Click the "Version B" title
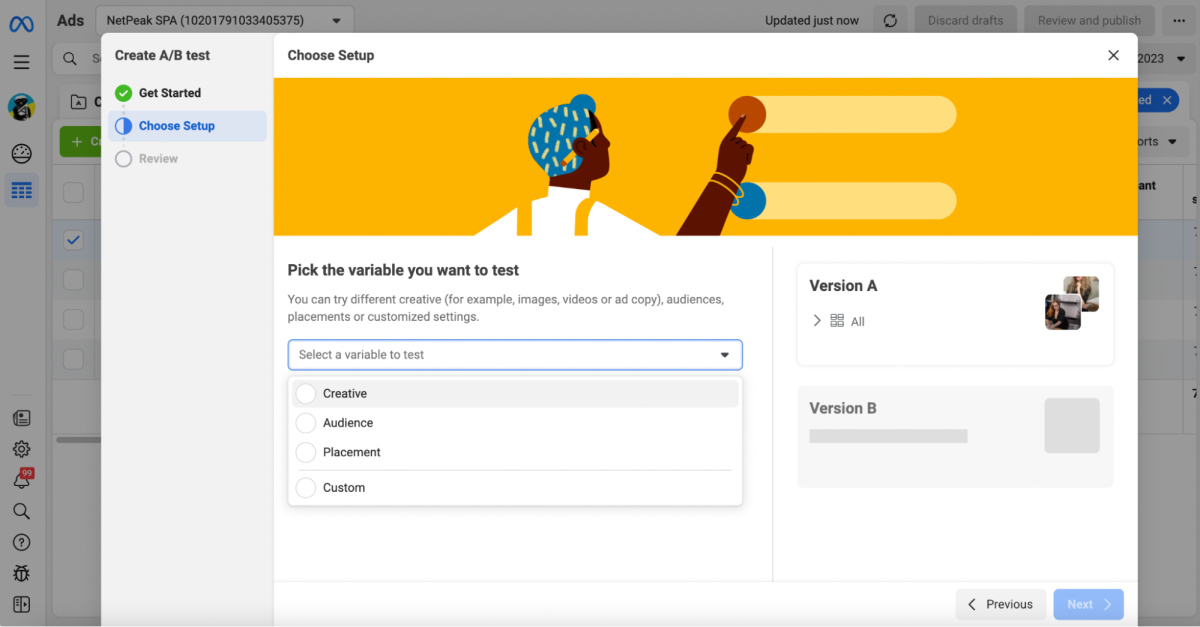Viewport: 1200px width, 627px height. click(x=843, y=408)
